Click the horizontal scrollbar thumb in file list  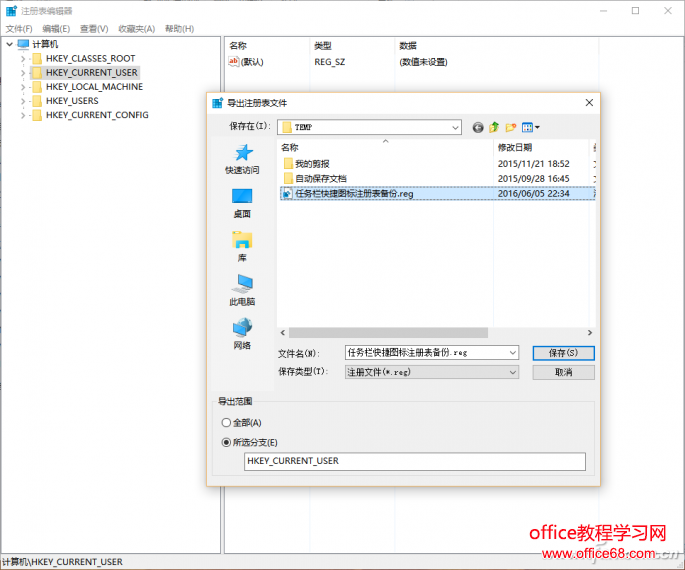click(x=388, y=333)
